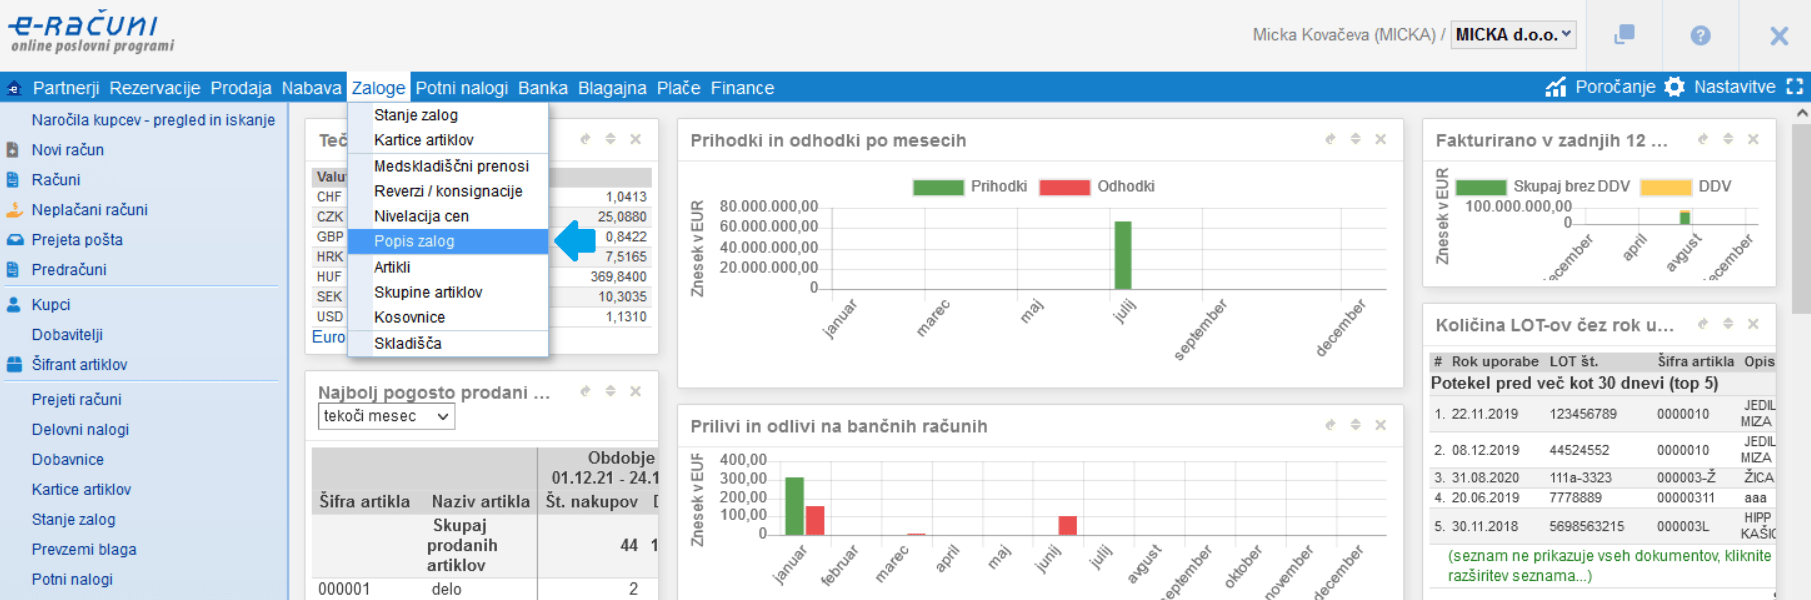This screenshot has height=600, width=1811.
Task: Open the Poročanje chart icon
Action: [1555, 88]
